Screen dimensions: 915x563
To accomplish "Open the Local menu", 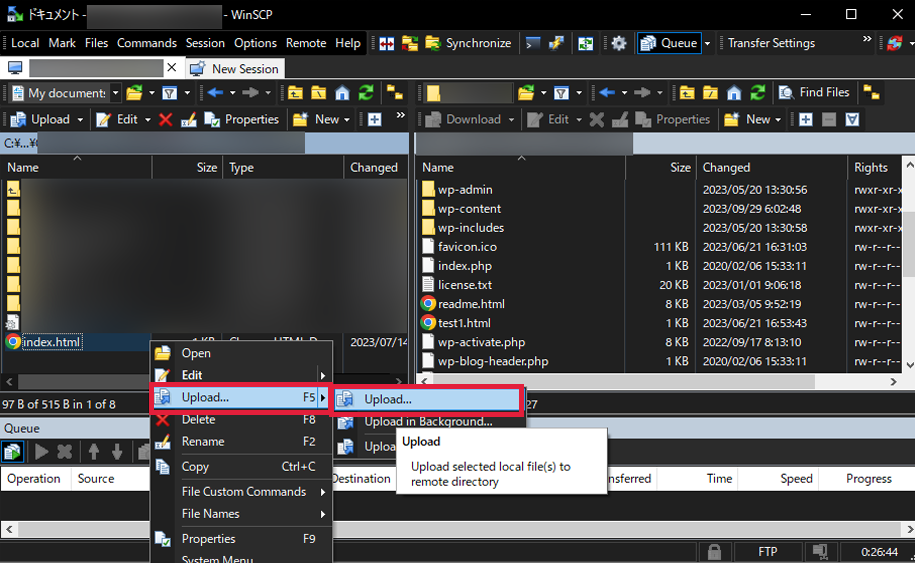I will [25, 43].
